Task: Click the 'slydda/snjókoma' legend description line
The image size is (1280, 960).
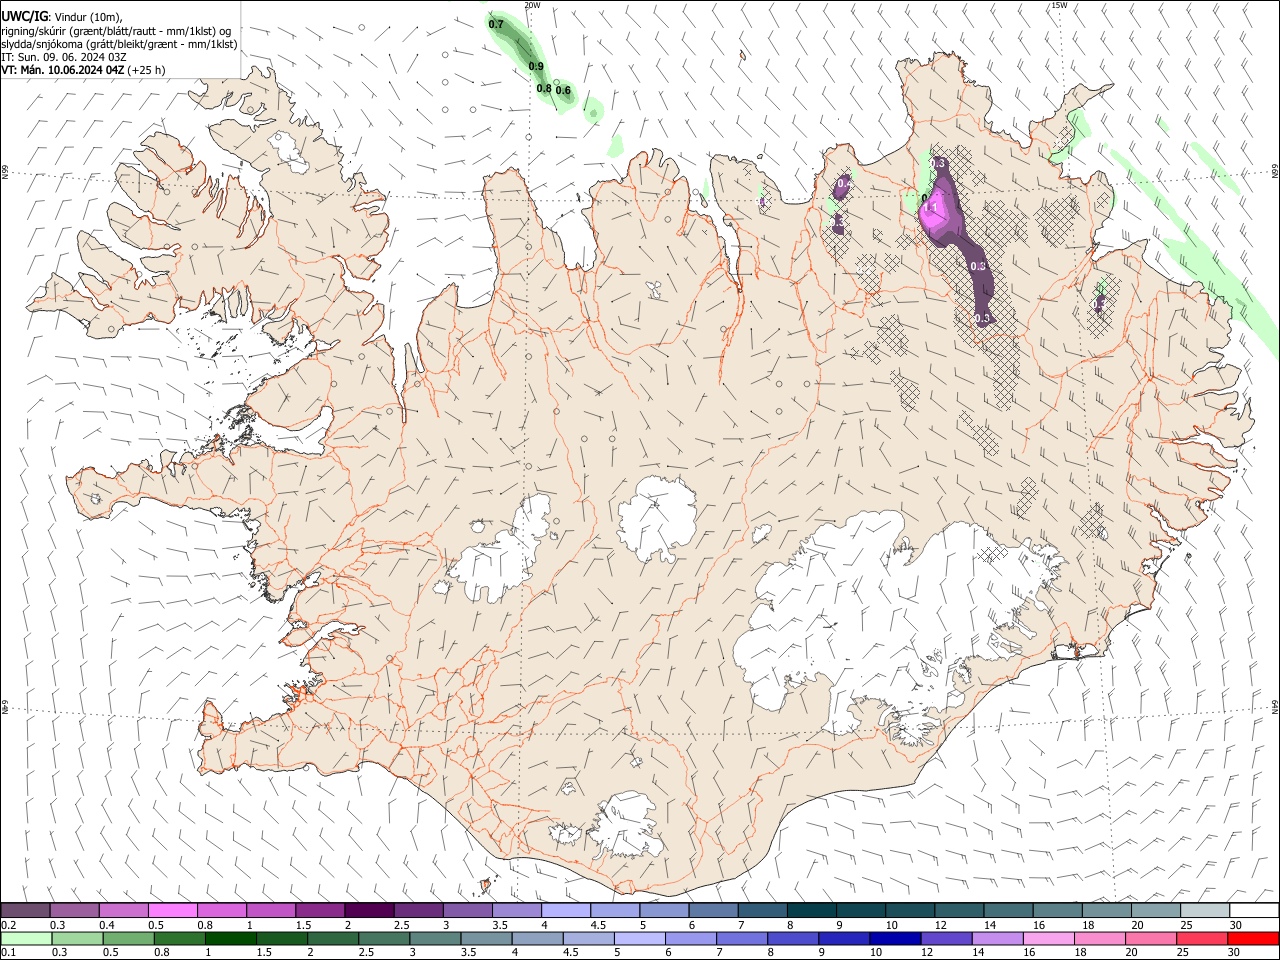Action: point(119,44)
